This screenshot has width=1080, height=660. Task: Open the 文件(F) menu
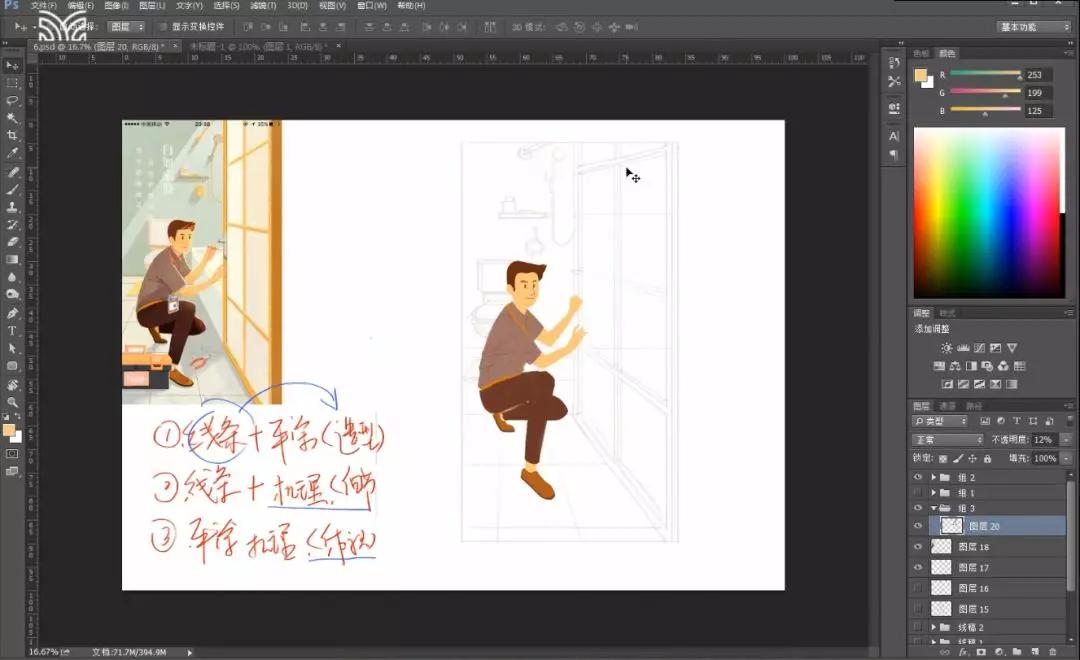coord(43,6)
